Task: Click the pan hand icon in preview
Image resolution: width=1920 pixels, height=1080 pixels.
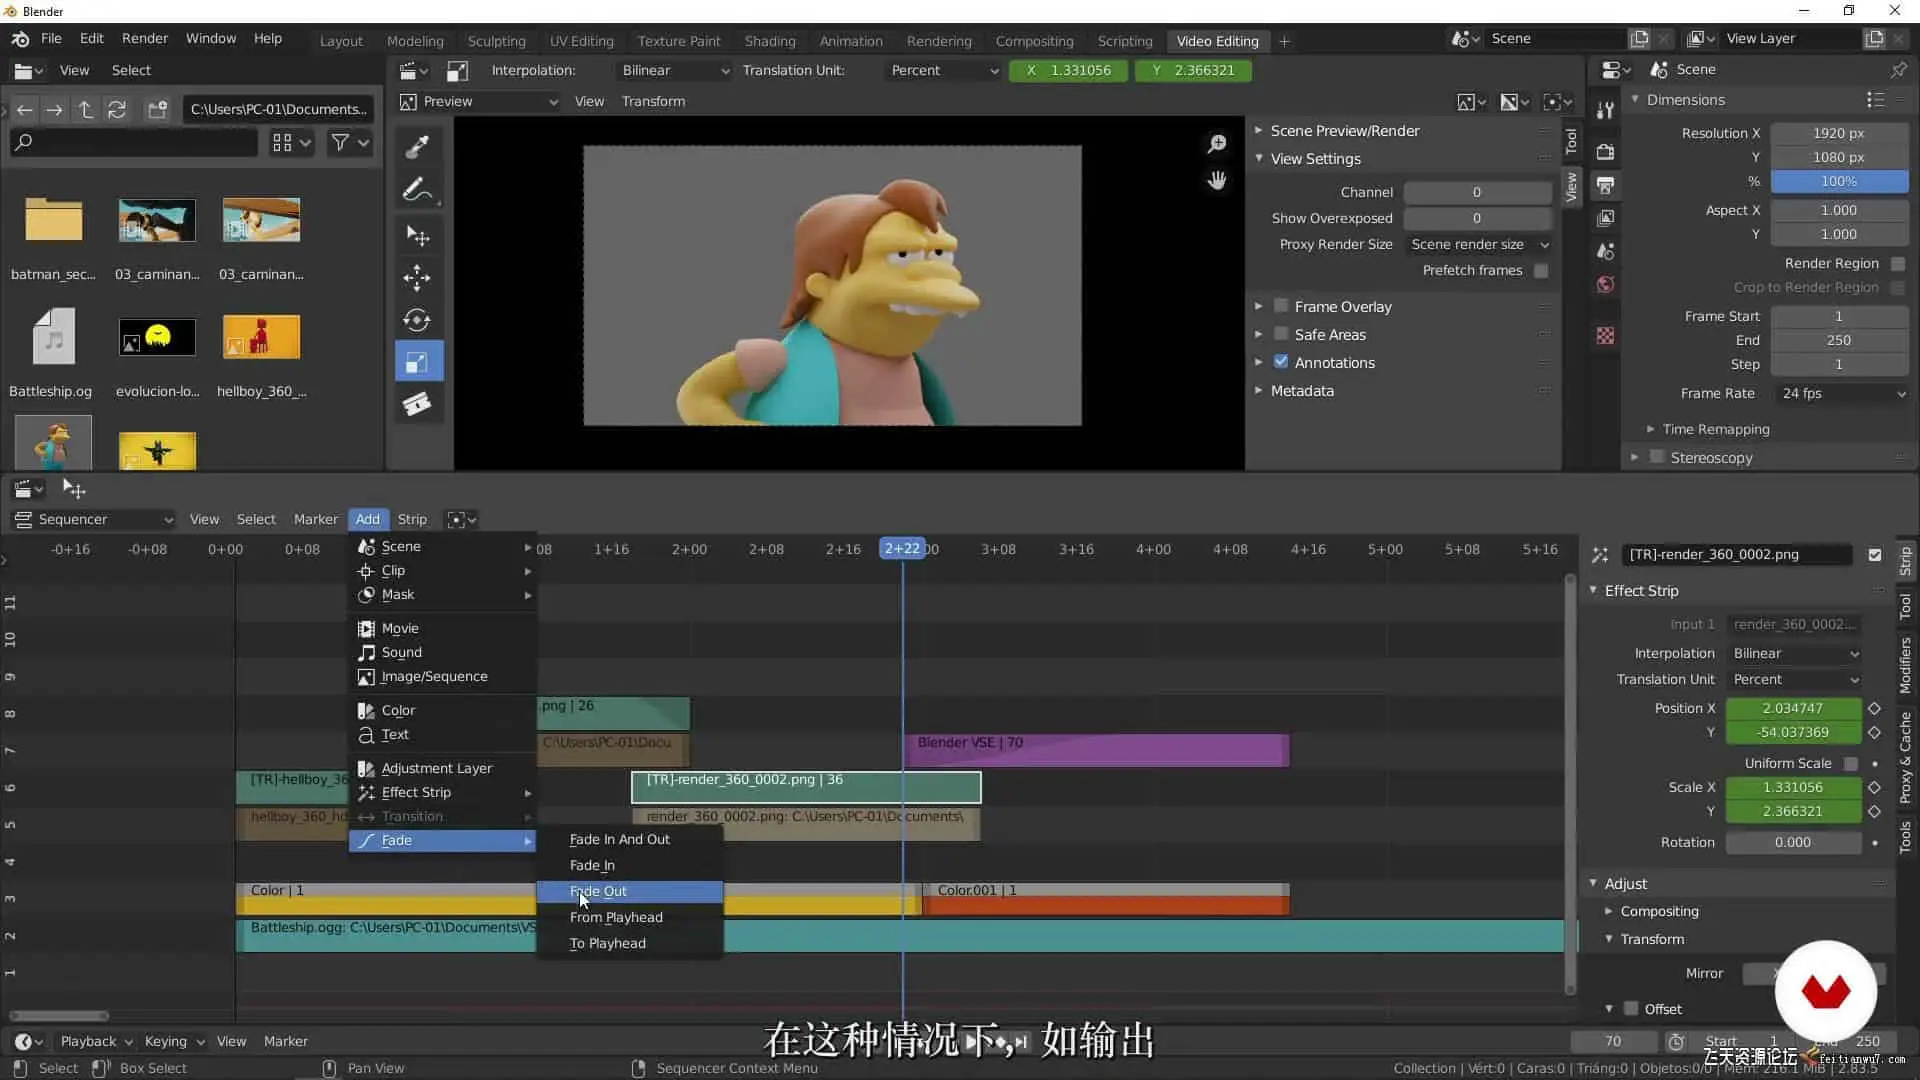Action: 1217,181
